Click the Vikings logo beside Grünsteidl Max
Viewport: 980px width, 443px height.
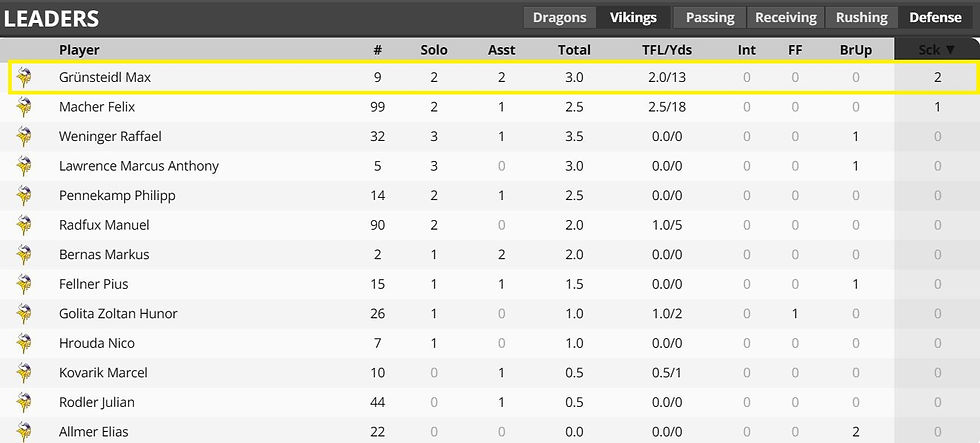(x=24, y=78)
